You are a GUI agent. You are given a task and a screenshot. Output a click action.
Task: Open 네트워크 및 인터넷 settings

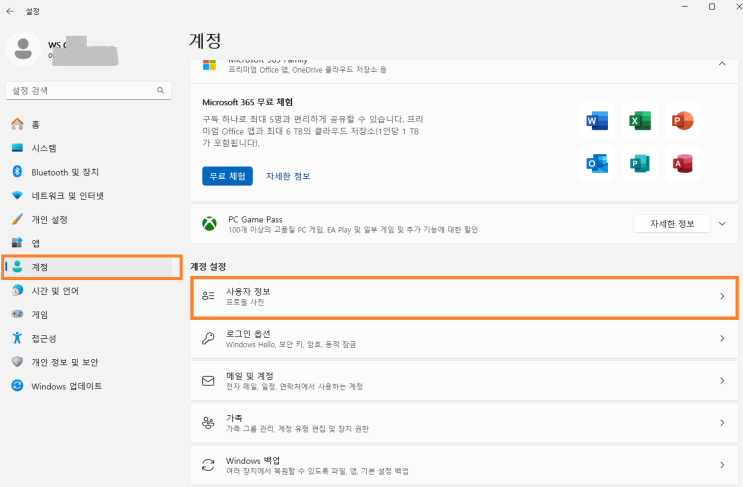point(88,196)
